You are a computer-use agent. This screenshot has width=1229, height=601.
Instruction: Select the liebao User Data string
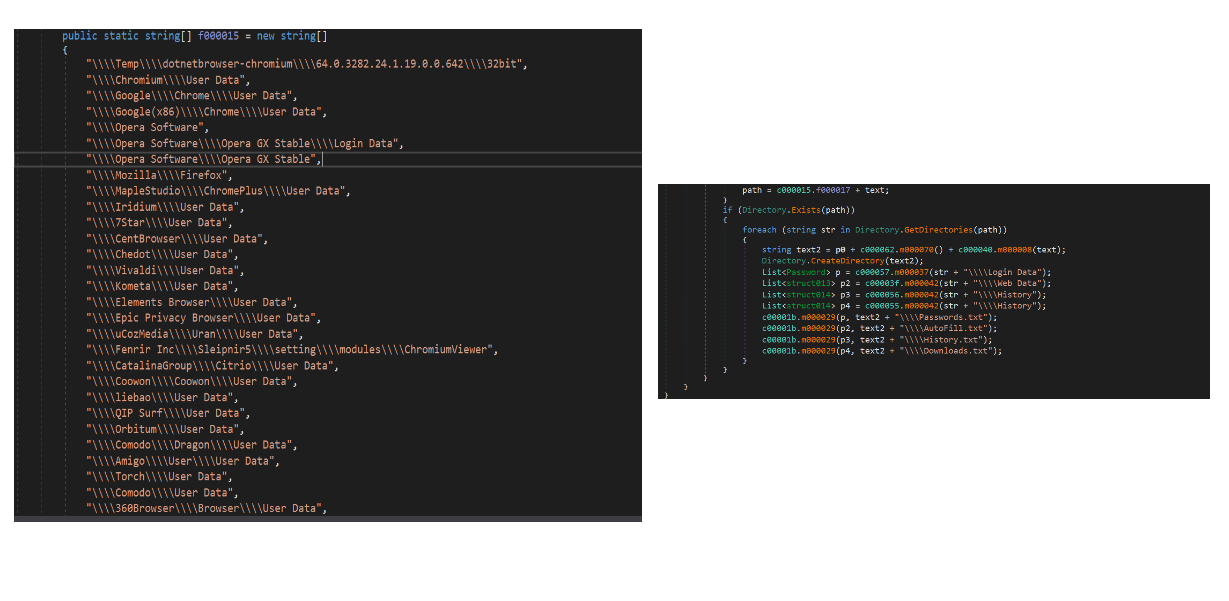coord(162,397)
